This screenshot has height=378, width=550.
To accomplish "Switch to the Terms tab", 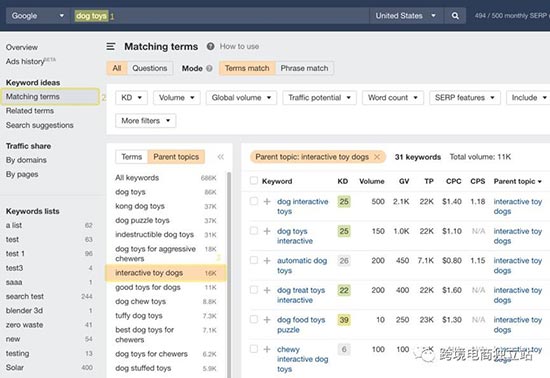I will pyautogui.click(x=132, y=157).
